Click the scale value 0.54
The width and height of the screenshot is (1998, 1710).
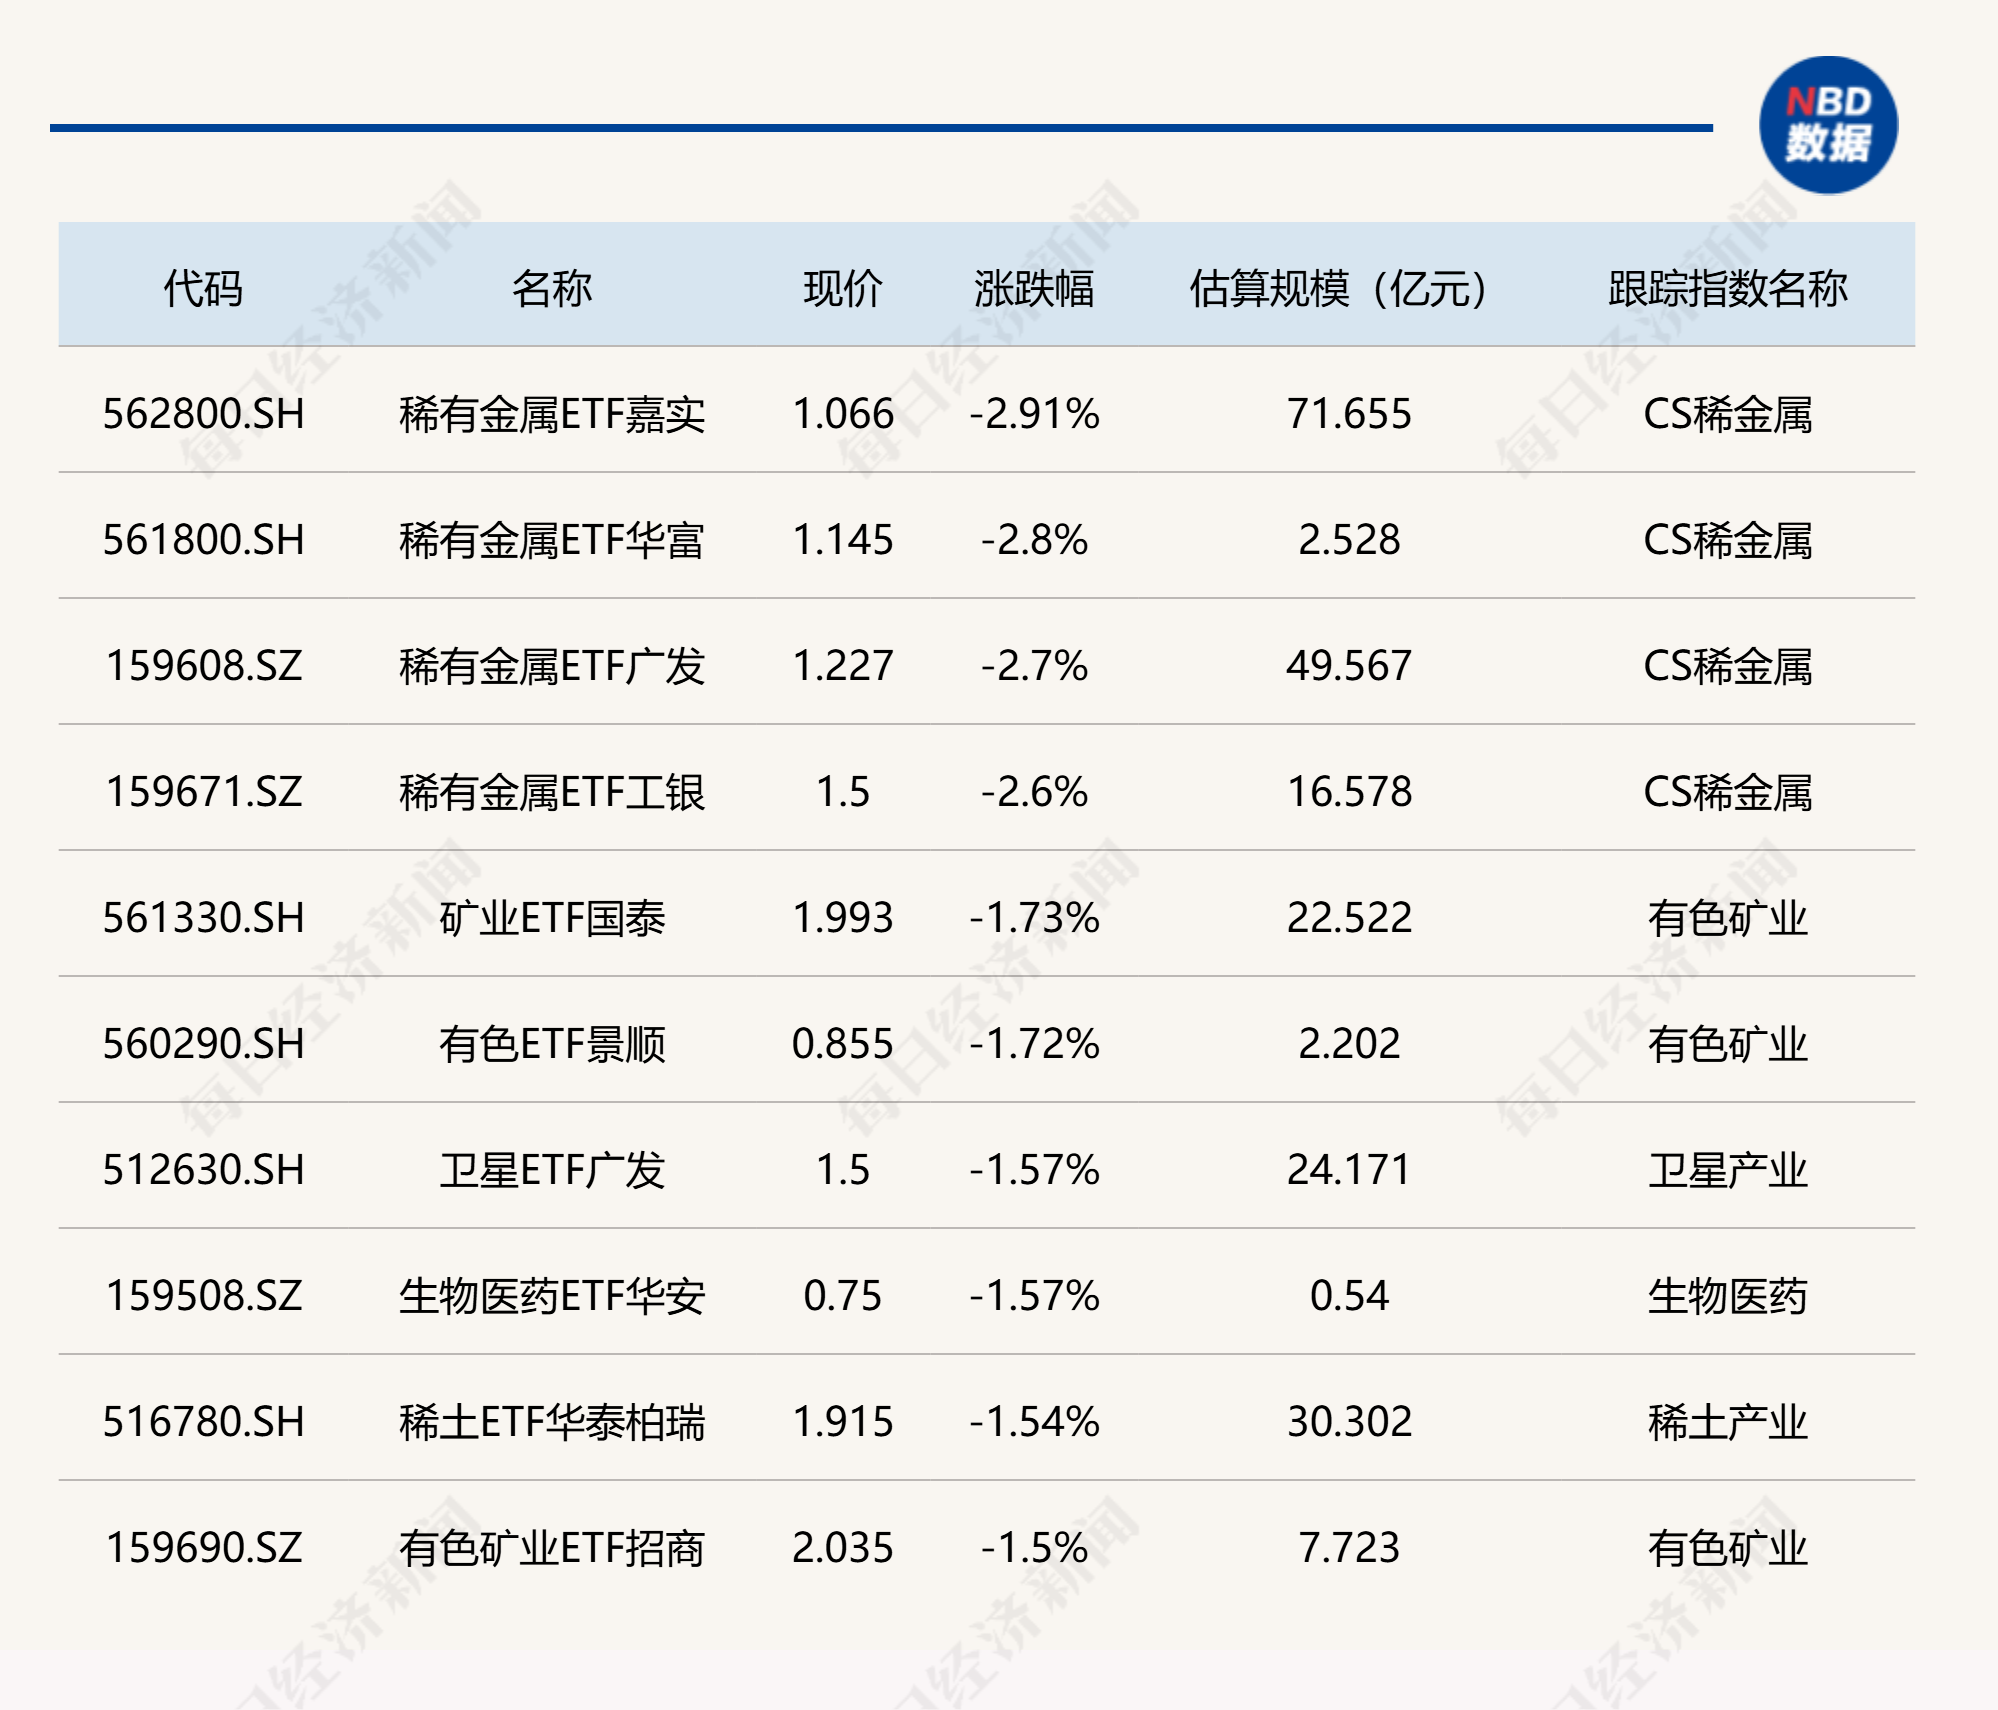(x=1349, y=1296)
